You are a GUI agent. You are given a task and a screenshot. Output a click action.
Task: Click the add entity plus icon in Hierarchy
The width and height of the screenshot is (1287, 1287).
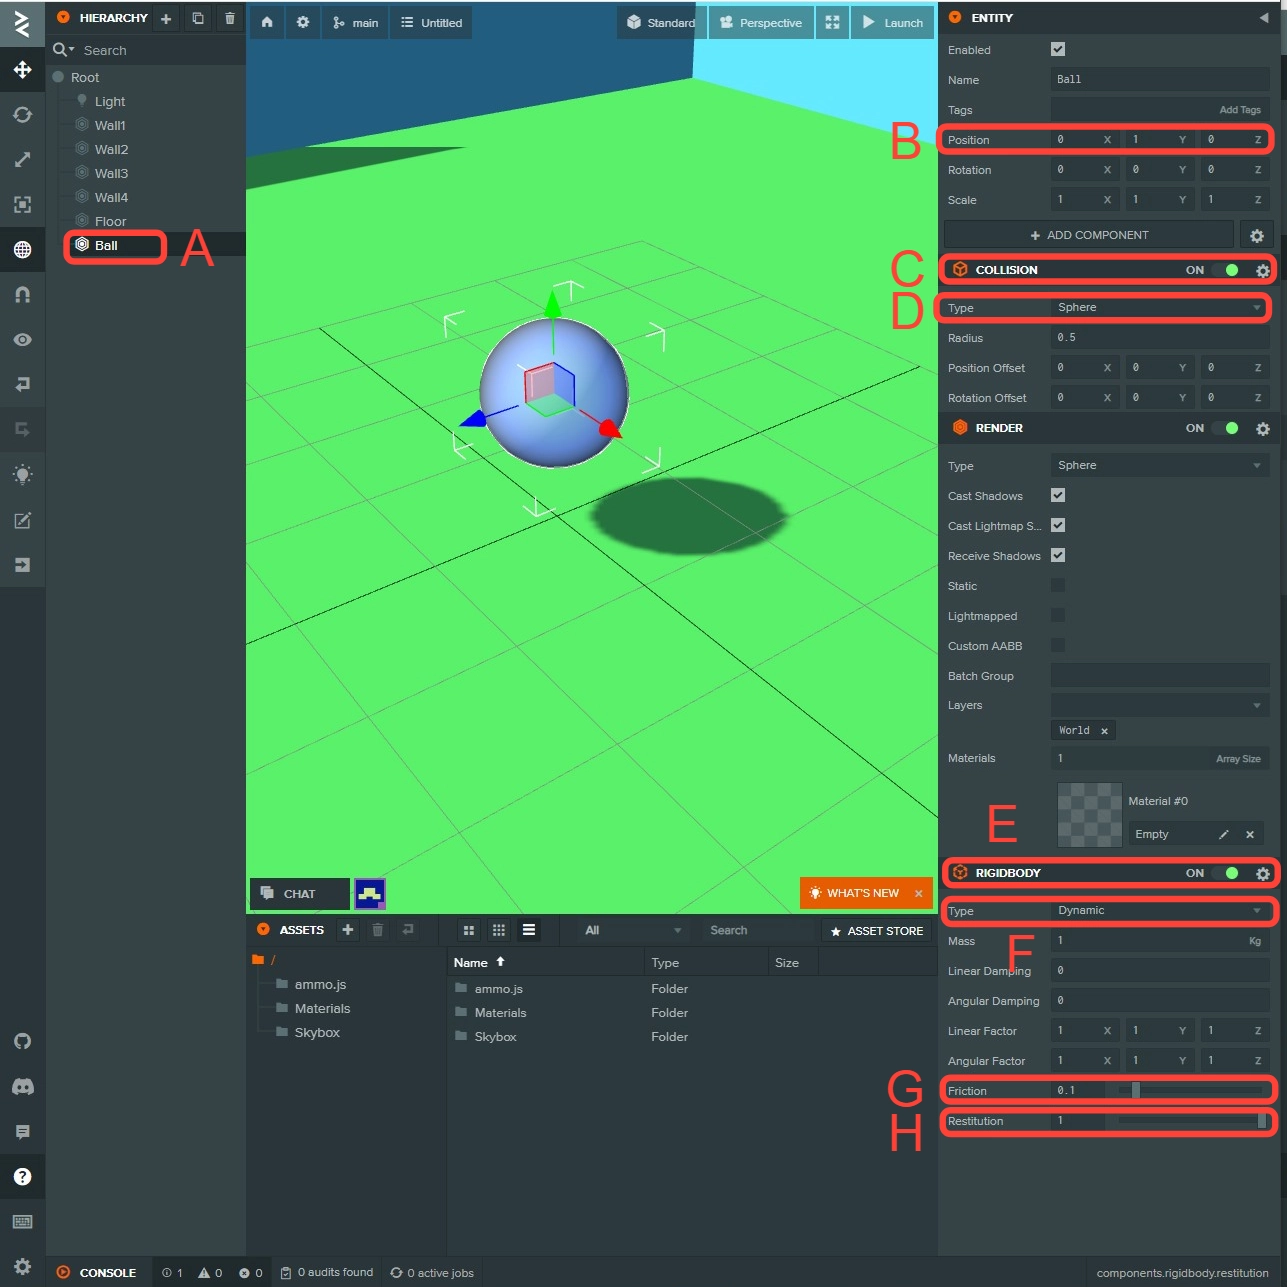[x=166, y=18]
